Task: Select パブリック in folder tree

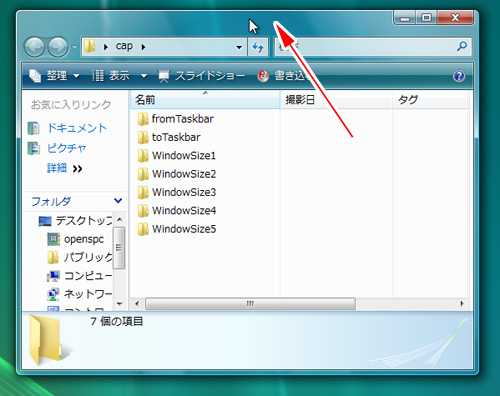Action: (88, 257)
